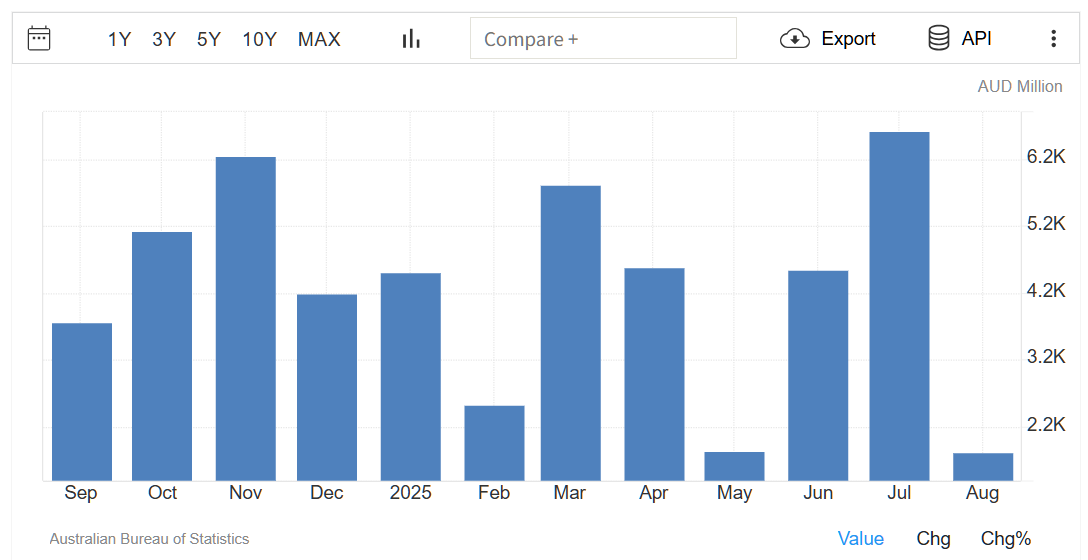Click the Export cloud download icon
Viewport: 1088px width, 560px height.
tap(794, 39)
